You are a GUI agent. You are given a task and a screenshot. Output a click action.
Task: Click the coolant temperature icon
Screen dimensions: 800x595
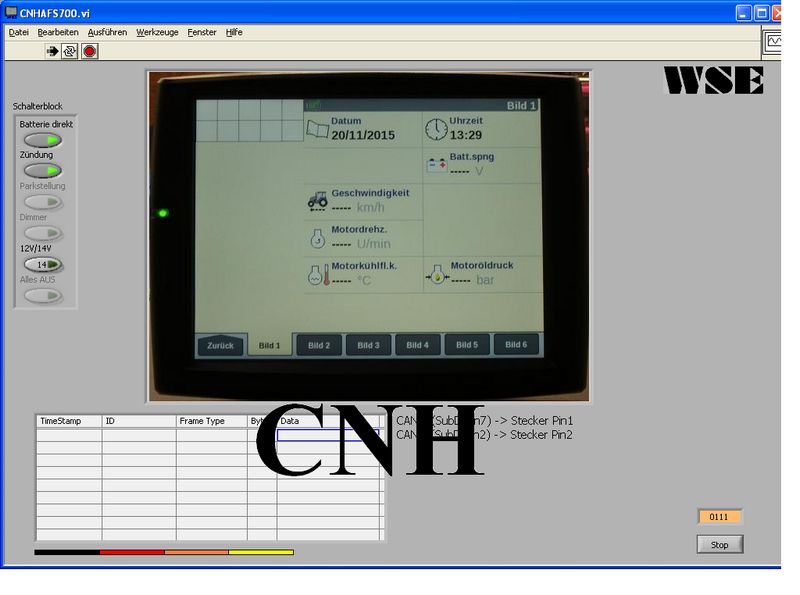pyautogui.click(x=319, y=275)
